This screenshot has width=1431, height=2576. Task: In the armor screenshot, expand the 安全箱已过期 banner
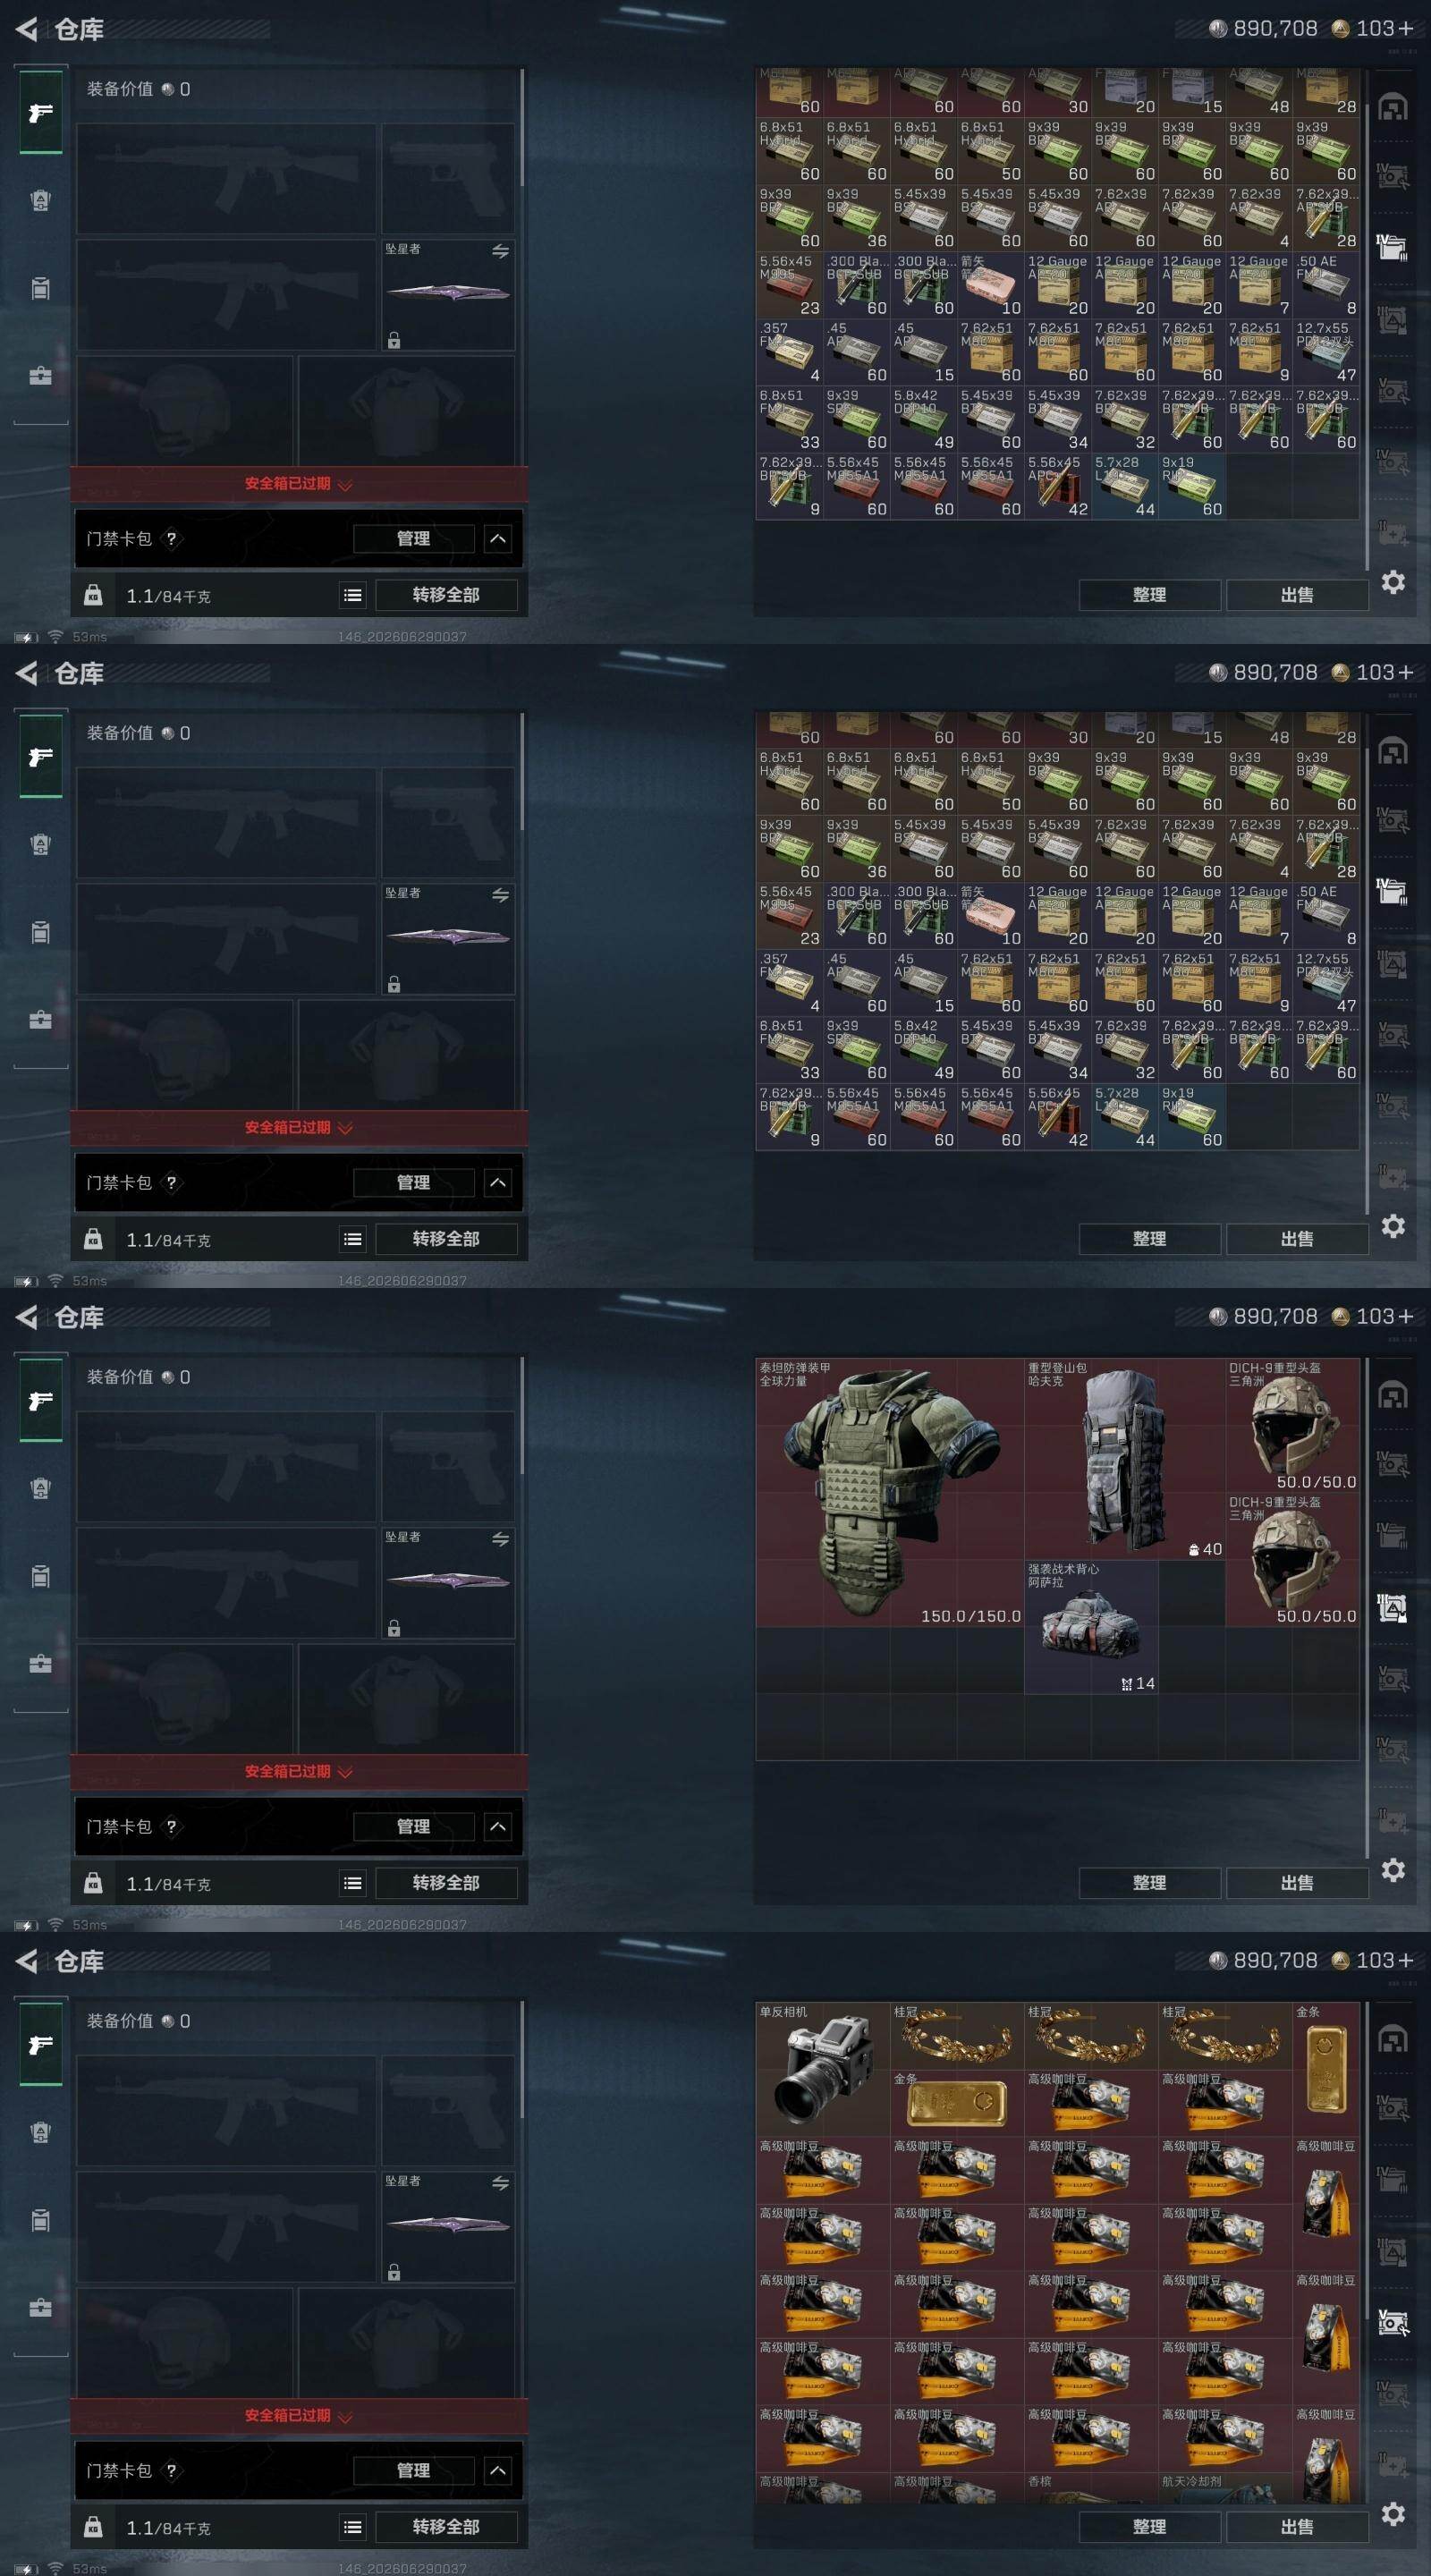tap(298, 1772)
